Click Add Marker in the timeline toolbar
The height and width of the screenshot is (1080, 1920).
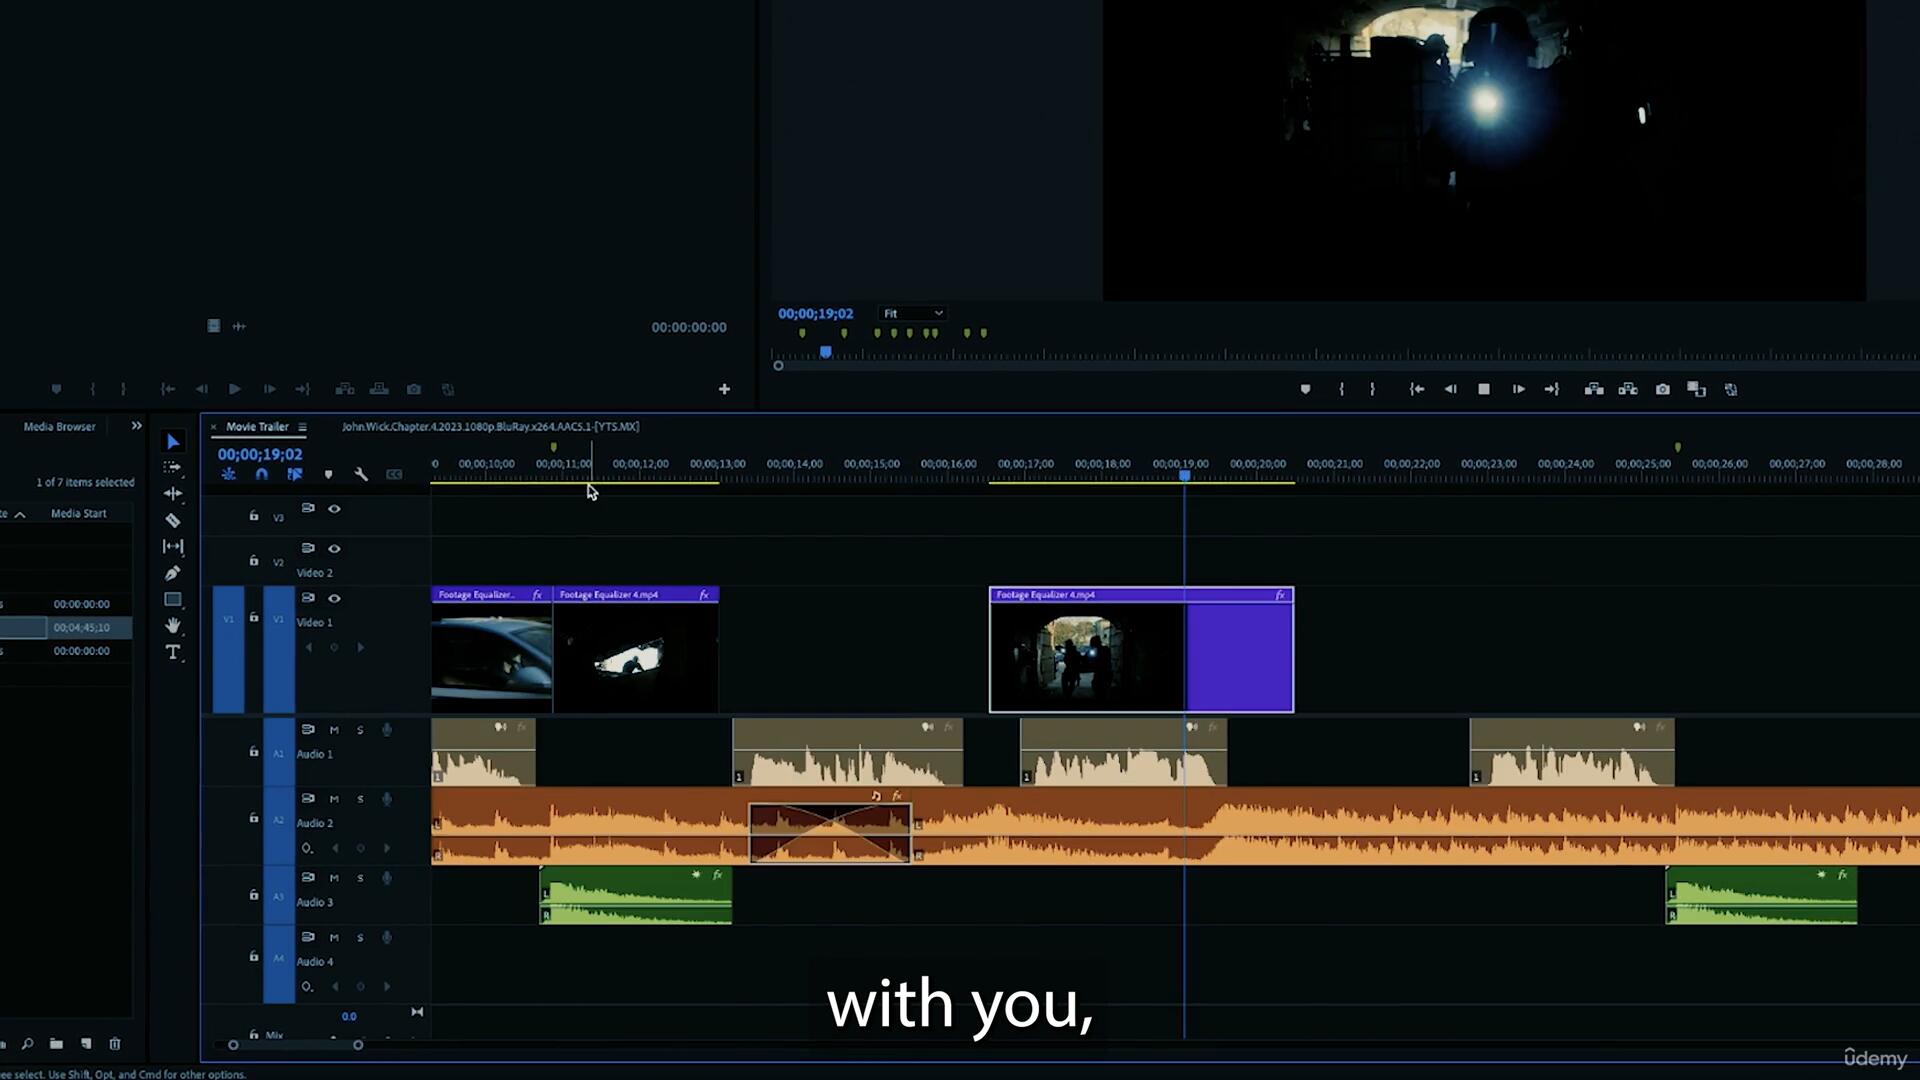tap(329, 474)
